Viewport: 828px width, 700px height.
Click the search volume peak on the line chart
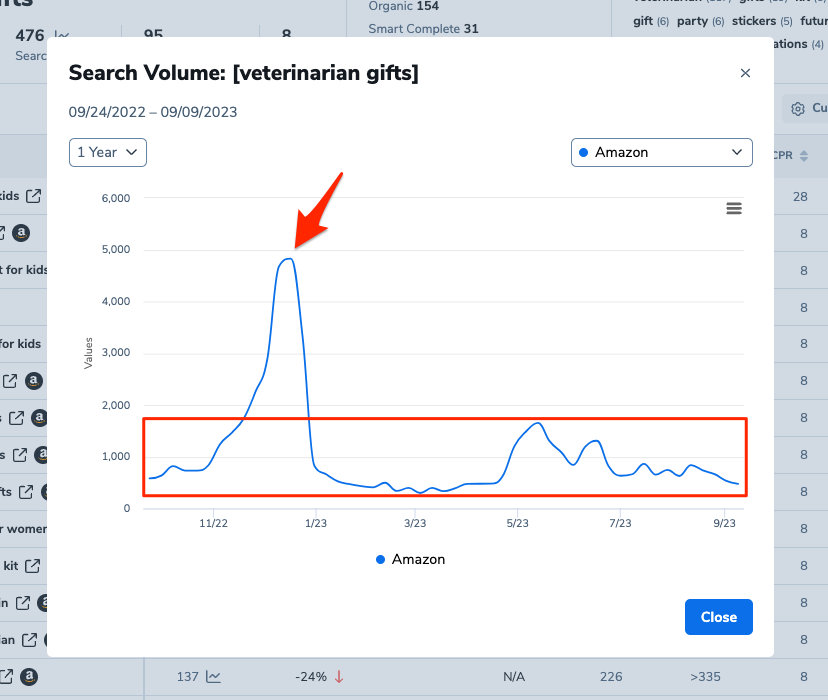click(288, 259)
